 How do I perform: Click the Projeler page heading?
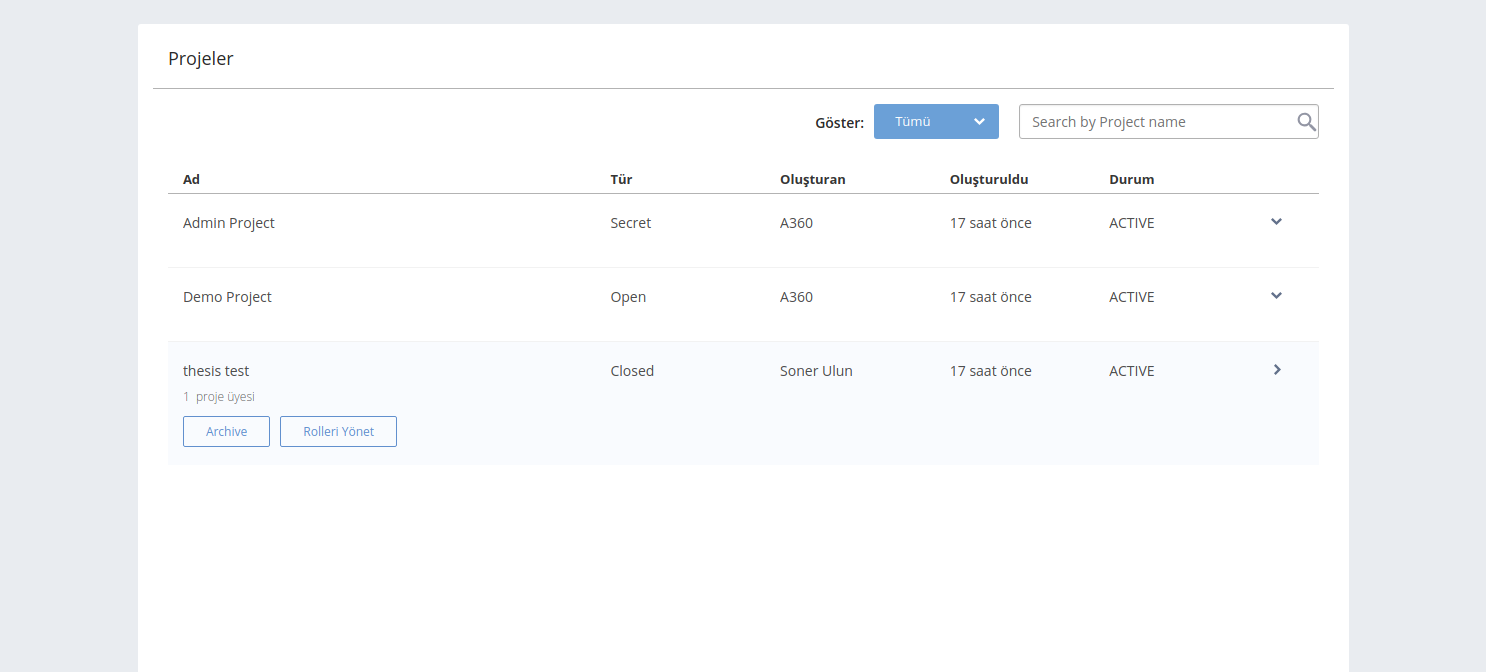pos(201,59)
